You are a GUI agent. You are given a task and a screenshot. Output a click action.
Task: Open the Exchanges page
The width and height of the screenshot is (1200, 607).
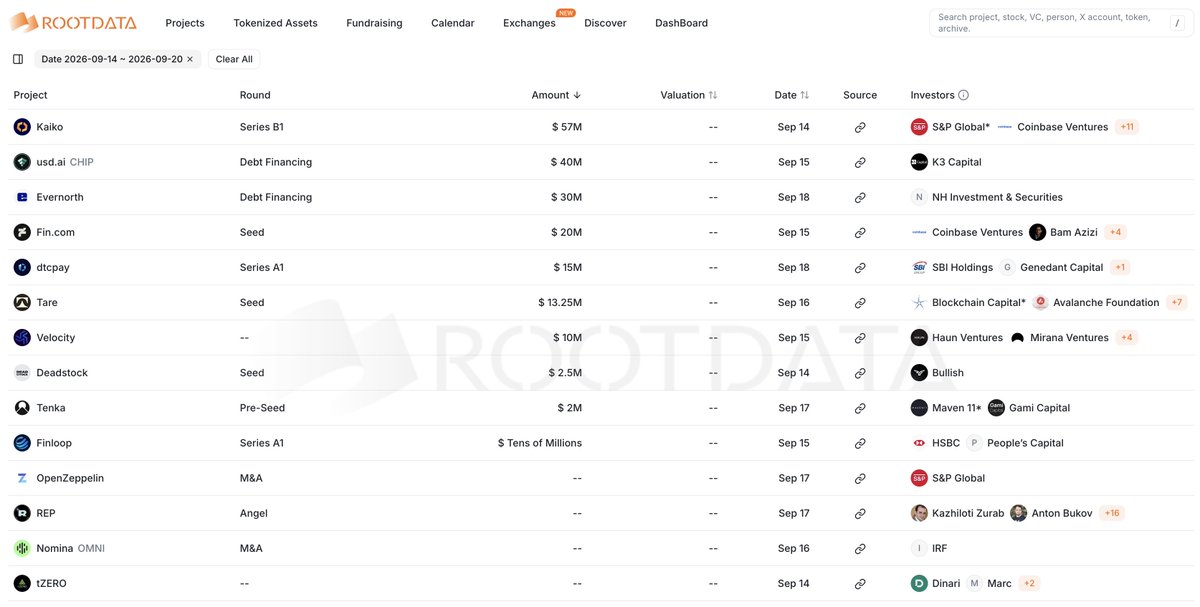[529, 23]
